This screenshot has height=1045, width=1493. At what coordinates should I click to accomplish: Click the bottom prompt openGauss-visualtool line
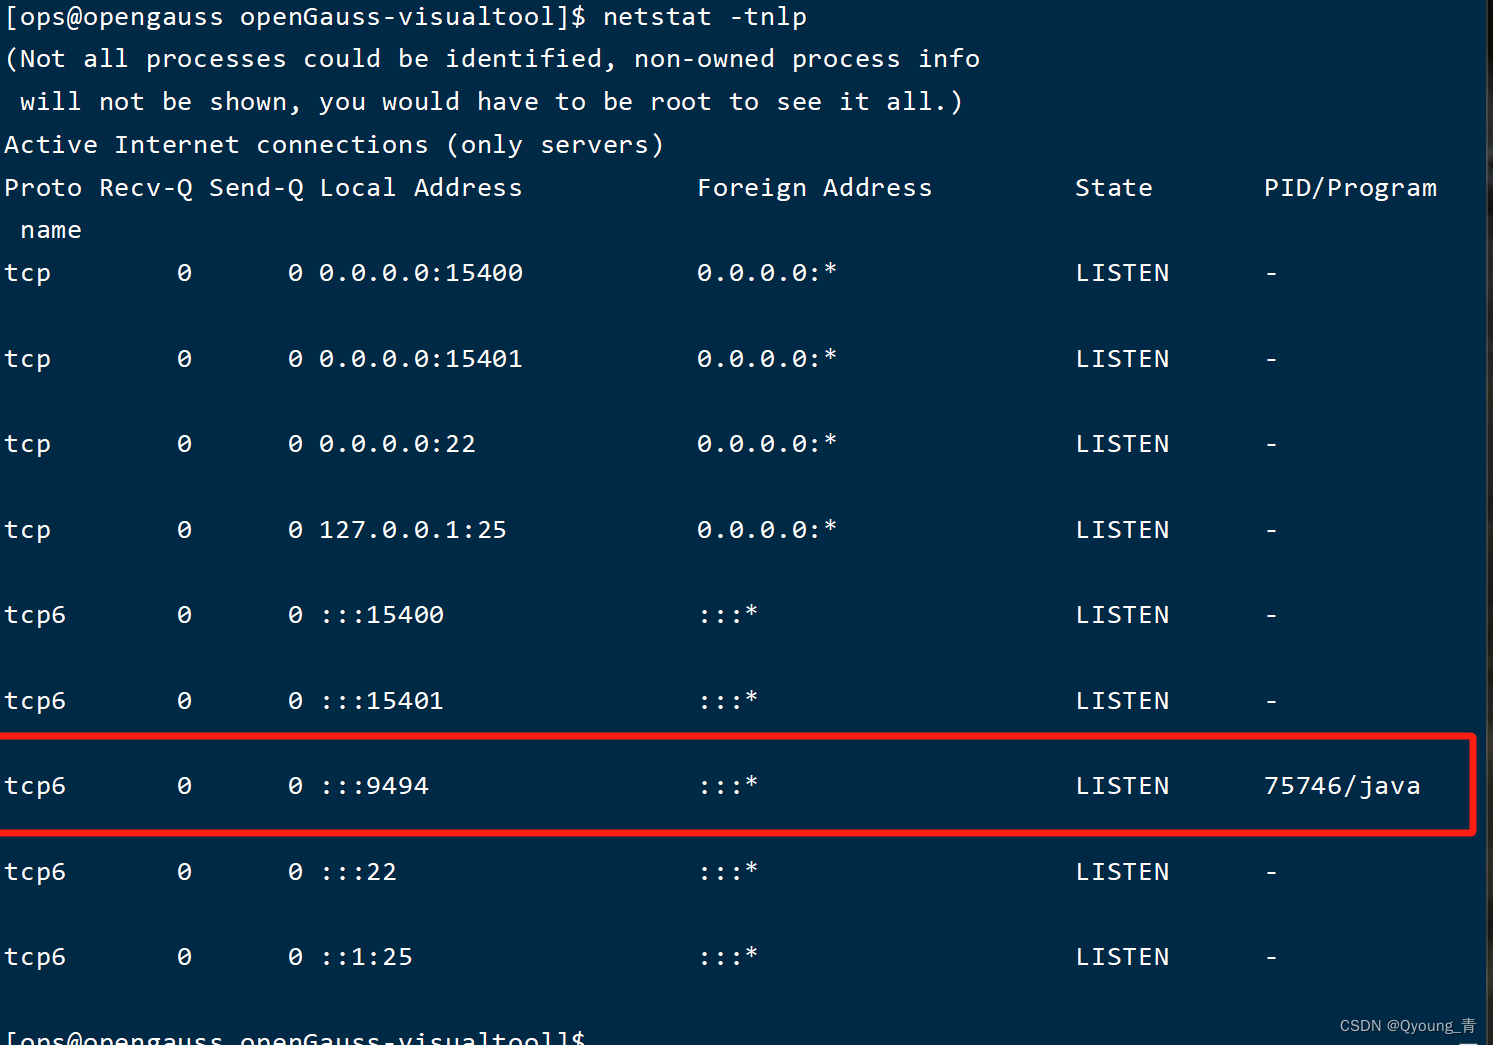tap(295, 1037)
